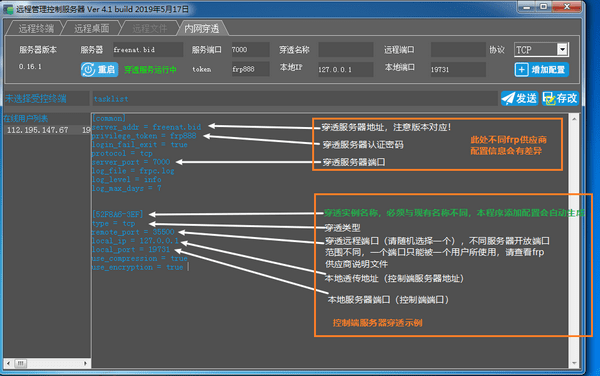
Task: Open the 协议 TCP protocol dropdown
Action: (562, 49)
